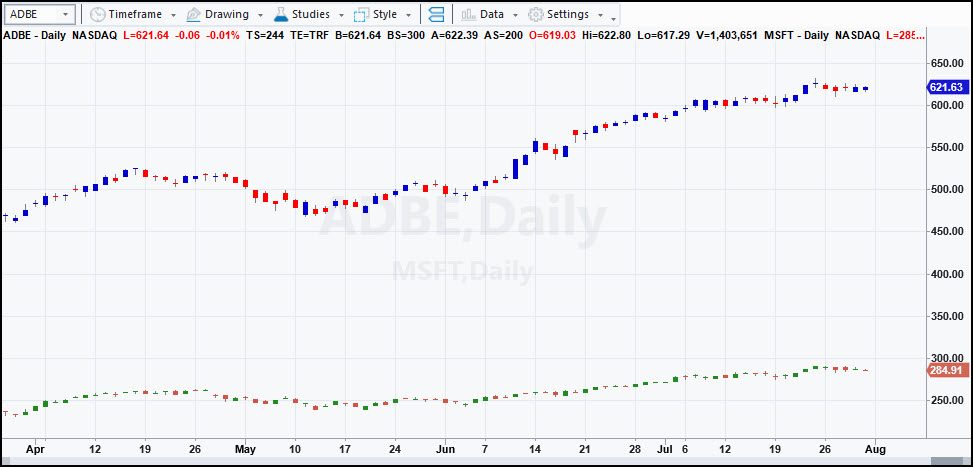Click the 600.00 price axis label
973x467 pixels.
pos(946,105)
